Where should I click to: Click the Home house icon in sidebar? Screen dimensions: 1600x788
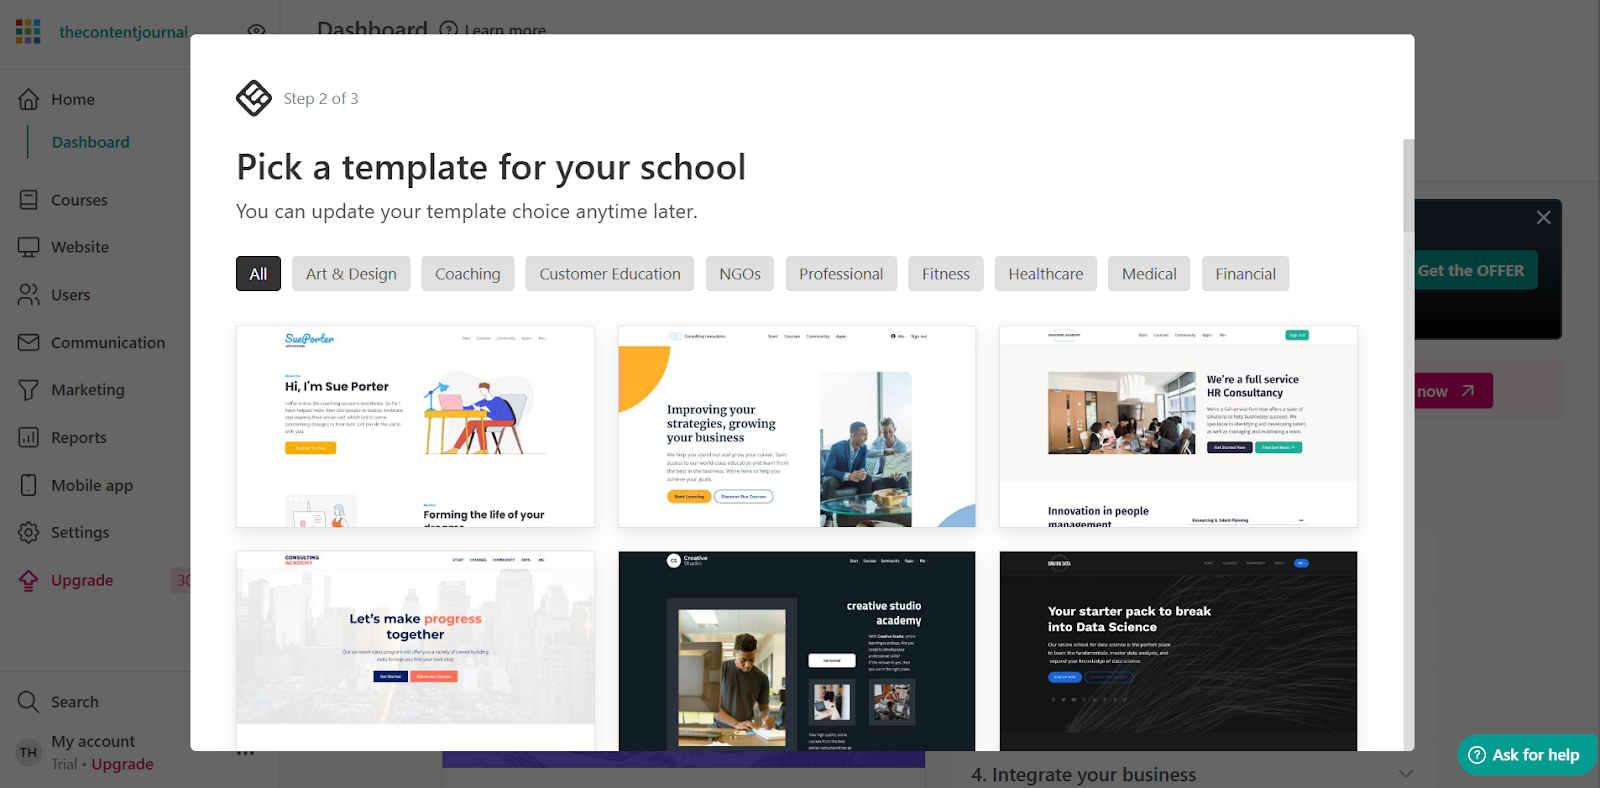pyautogui.click(x=29, y=99)
